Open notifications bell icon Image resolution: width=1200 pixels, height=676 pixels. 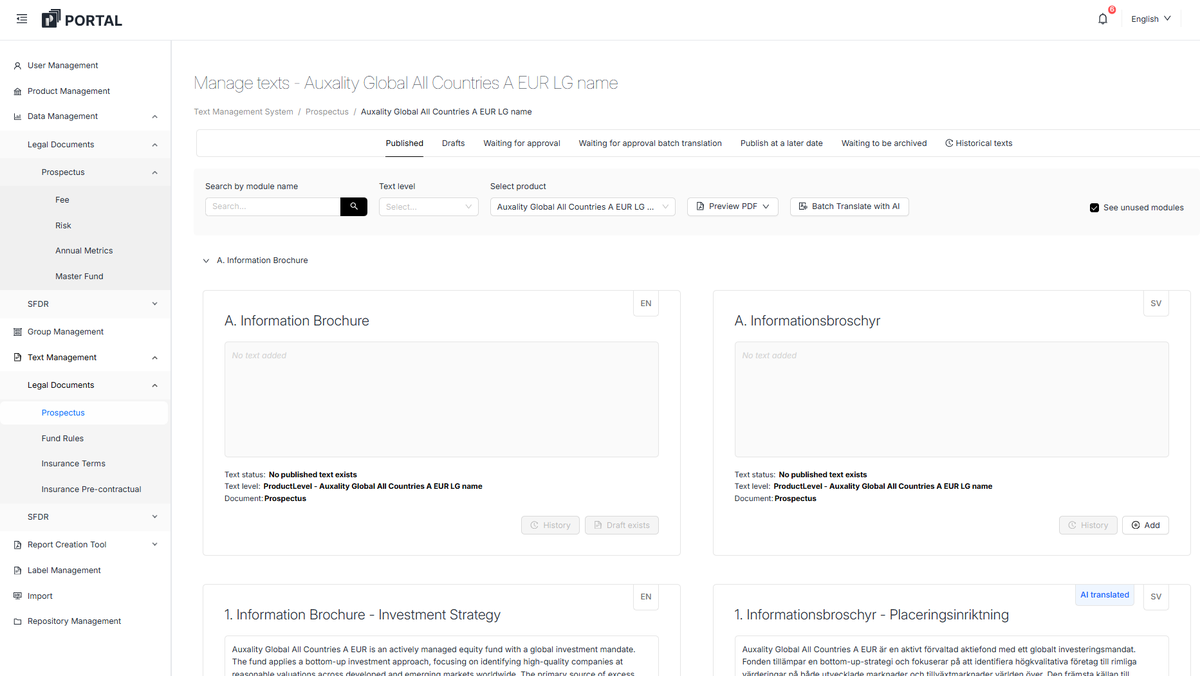(1103, 19)
